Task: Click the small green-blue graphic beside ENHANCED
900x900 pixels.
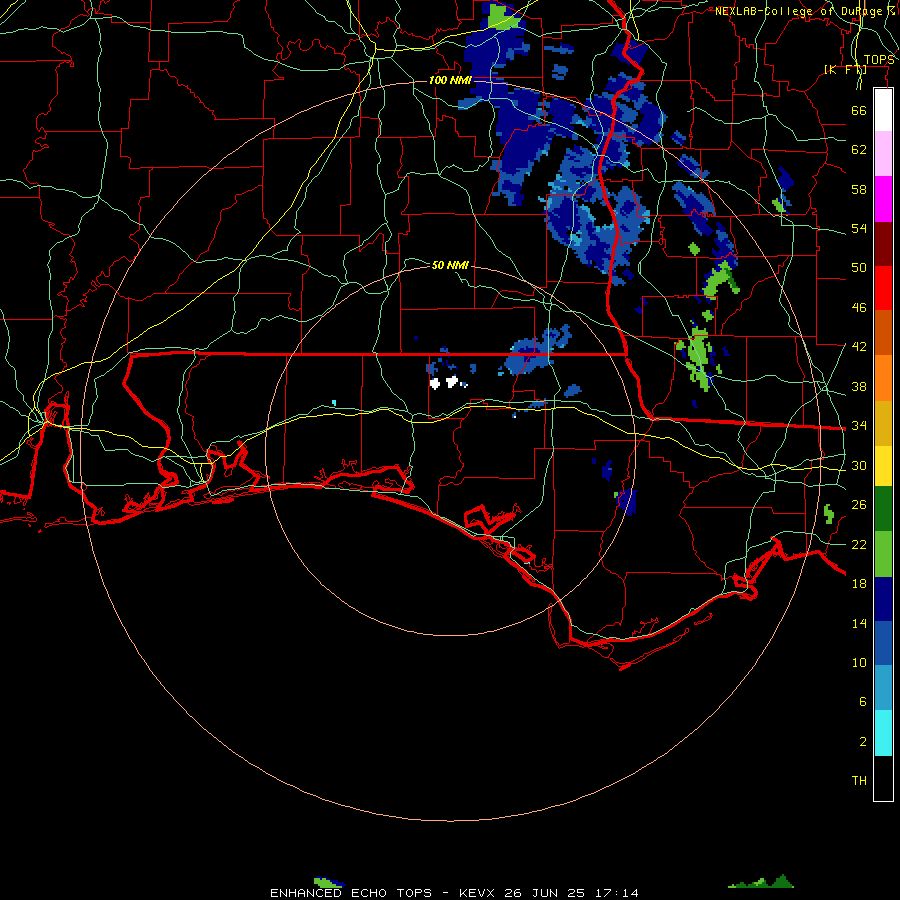Action: pyautogui.click(x=329, y=882)
